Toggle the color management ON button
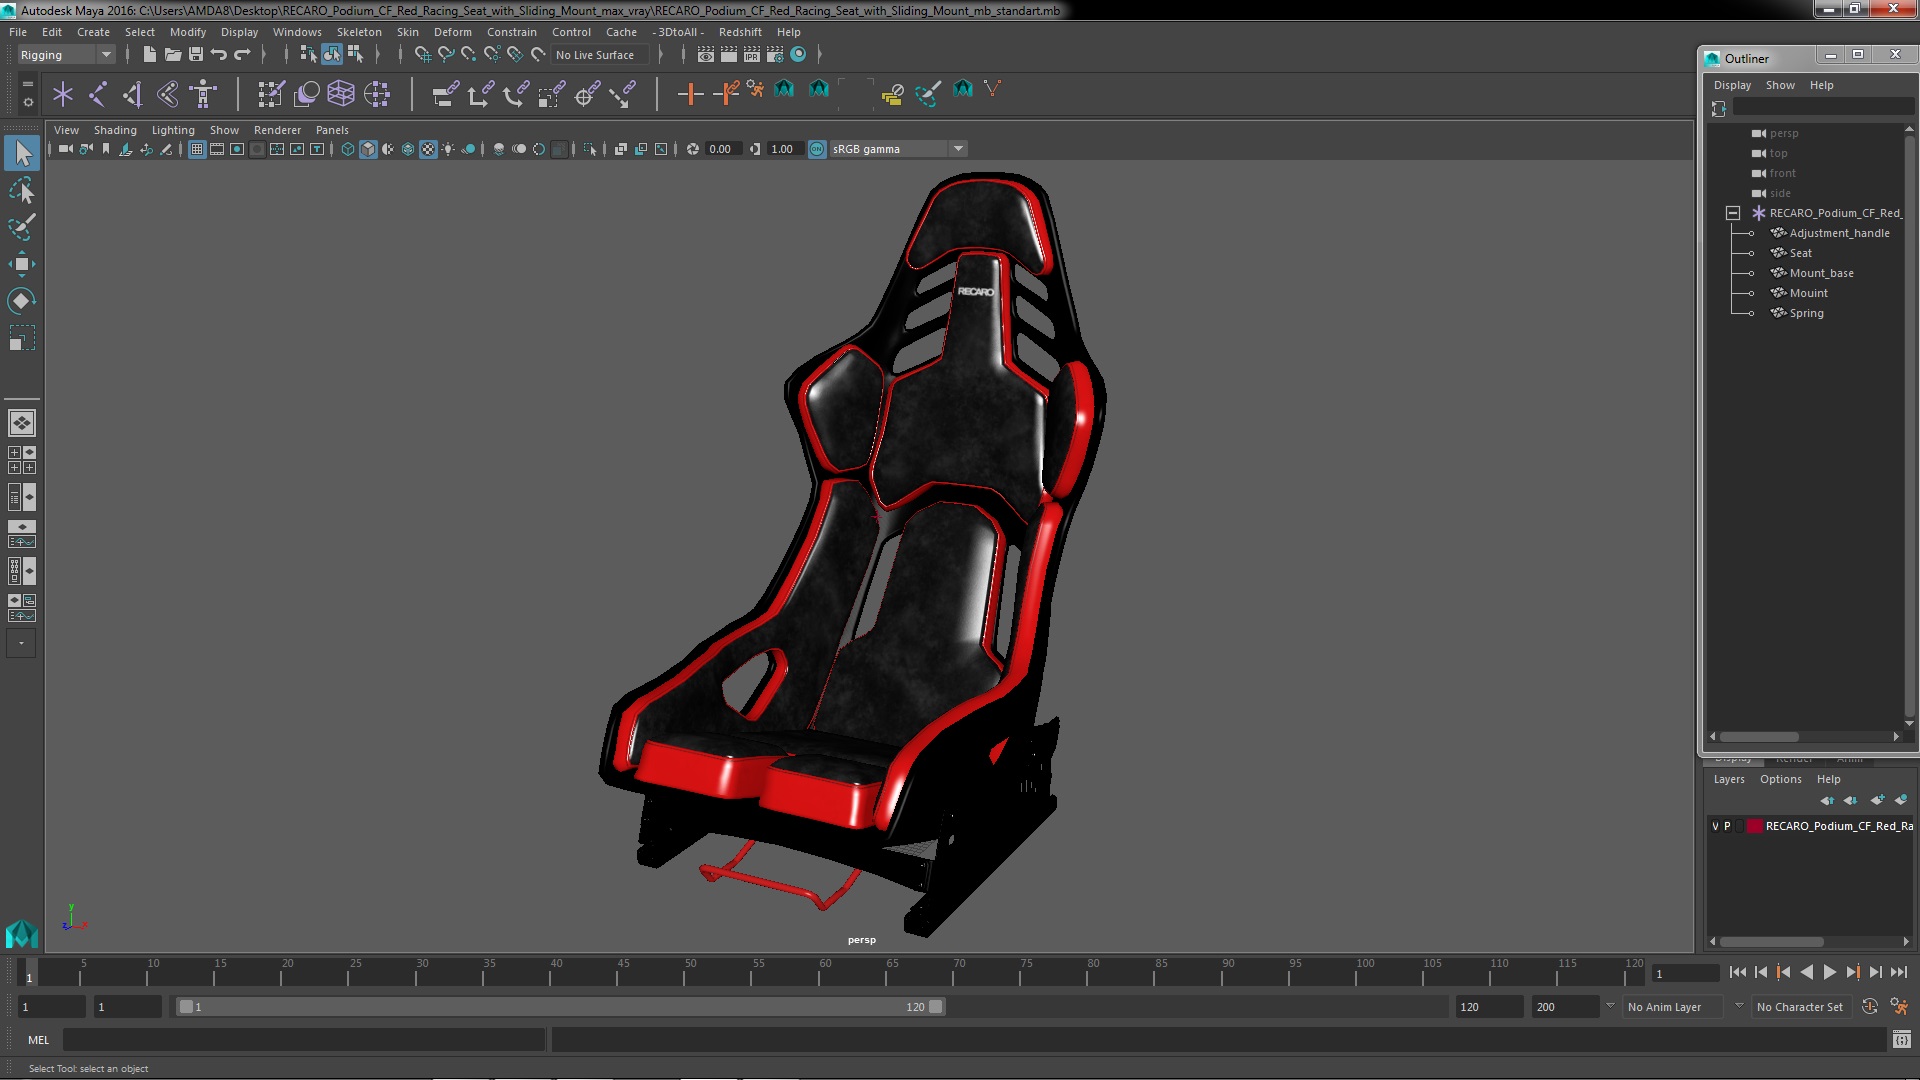 817,149
